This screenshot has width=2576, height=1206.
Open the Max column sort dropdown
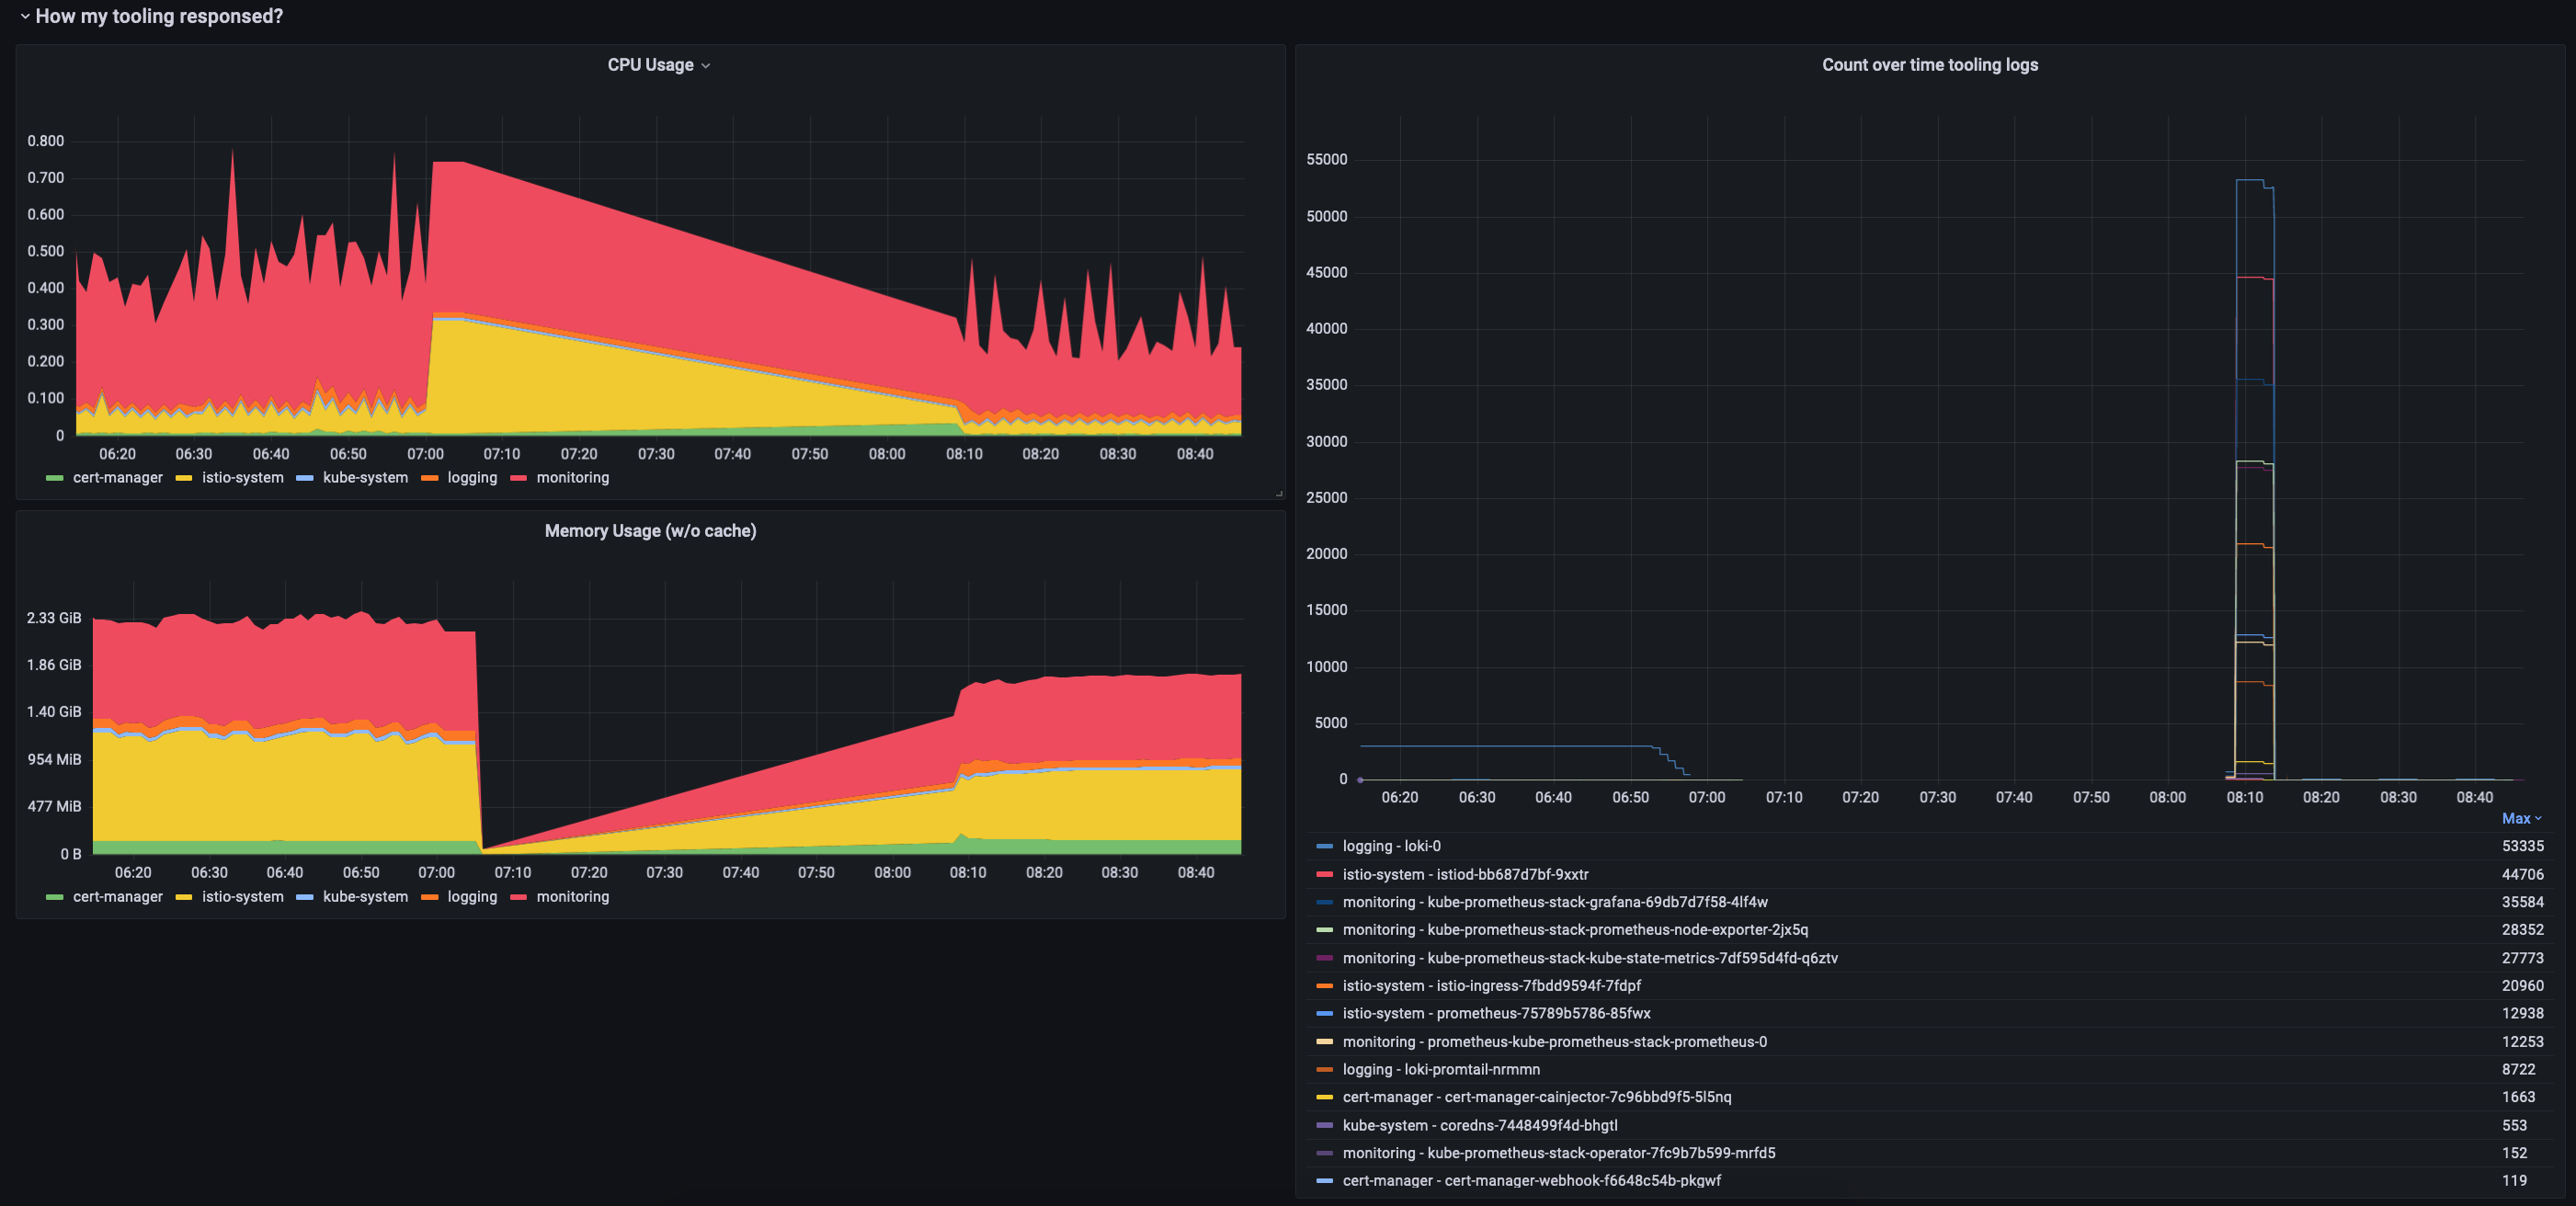point(2521,818)
